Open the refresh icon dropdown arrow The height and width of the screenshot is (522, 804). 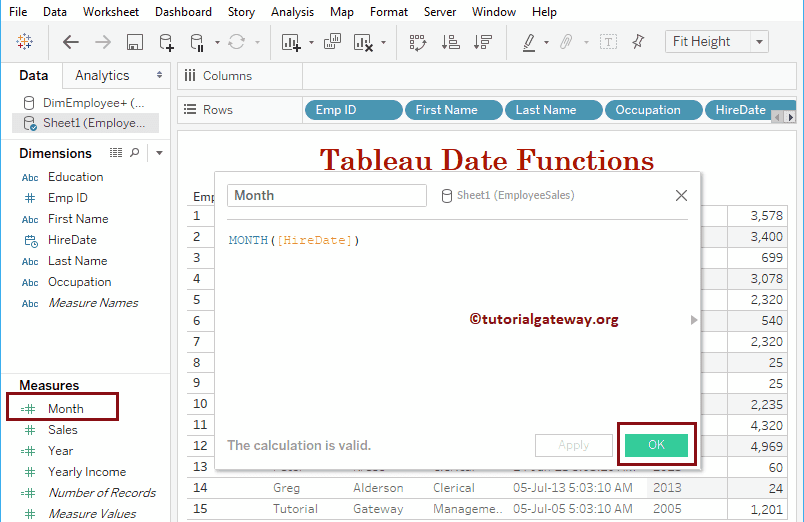pyautogui.click(x=257, y=43)
